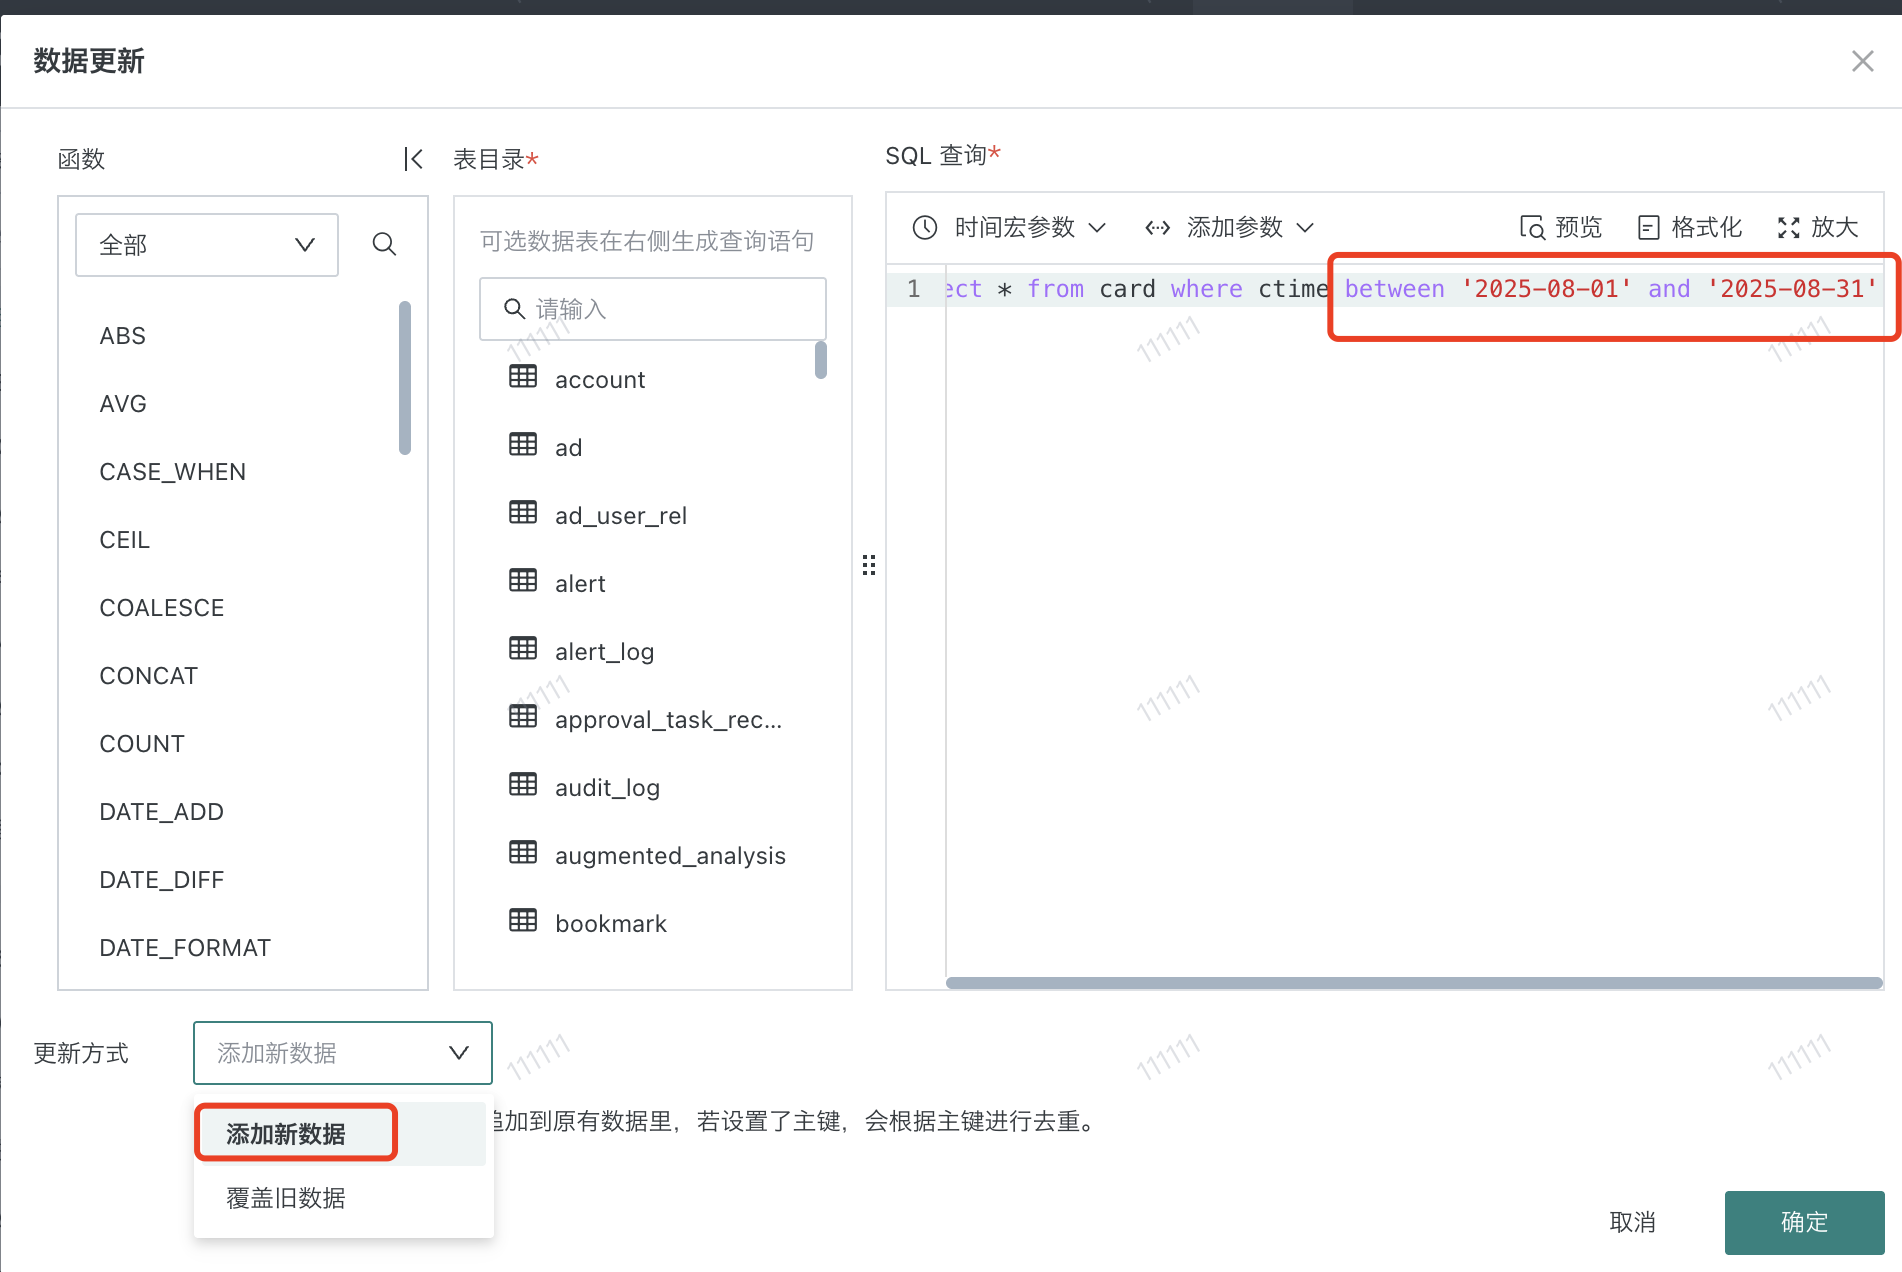Choose 添加新数据 option
The width and height of the screenshot is (1902, 1272).
coord(341,1134)
